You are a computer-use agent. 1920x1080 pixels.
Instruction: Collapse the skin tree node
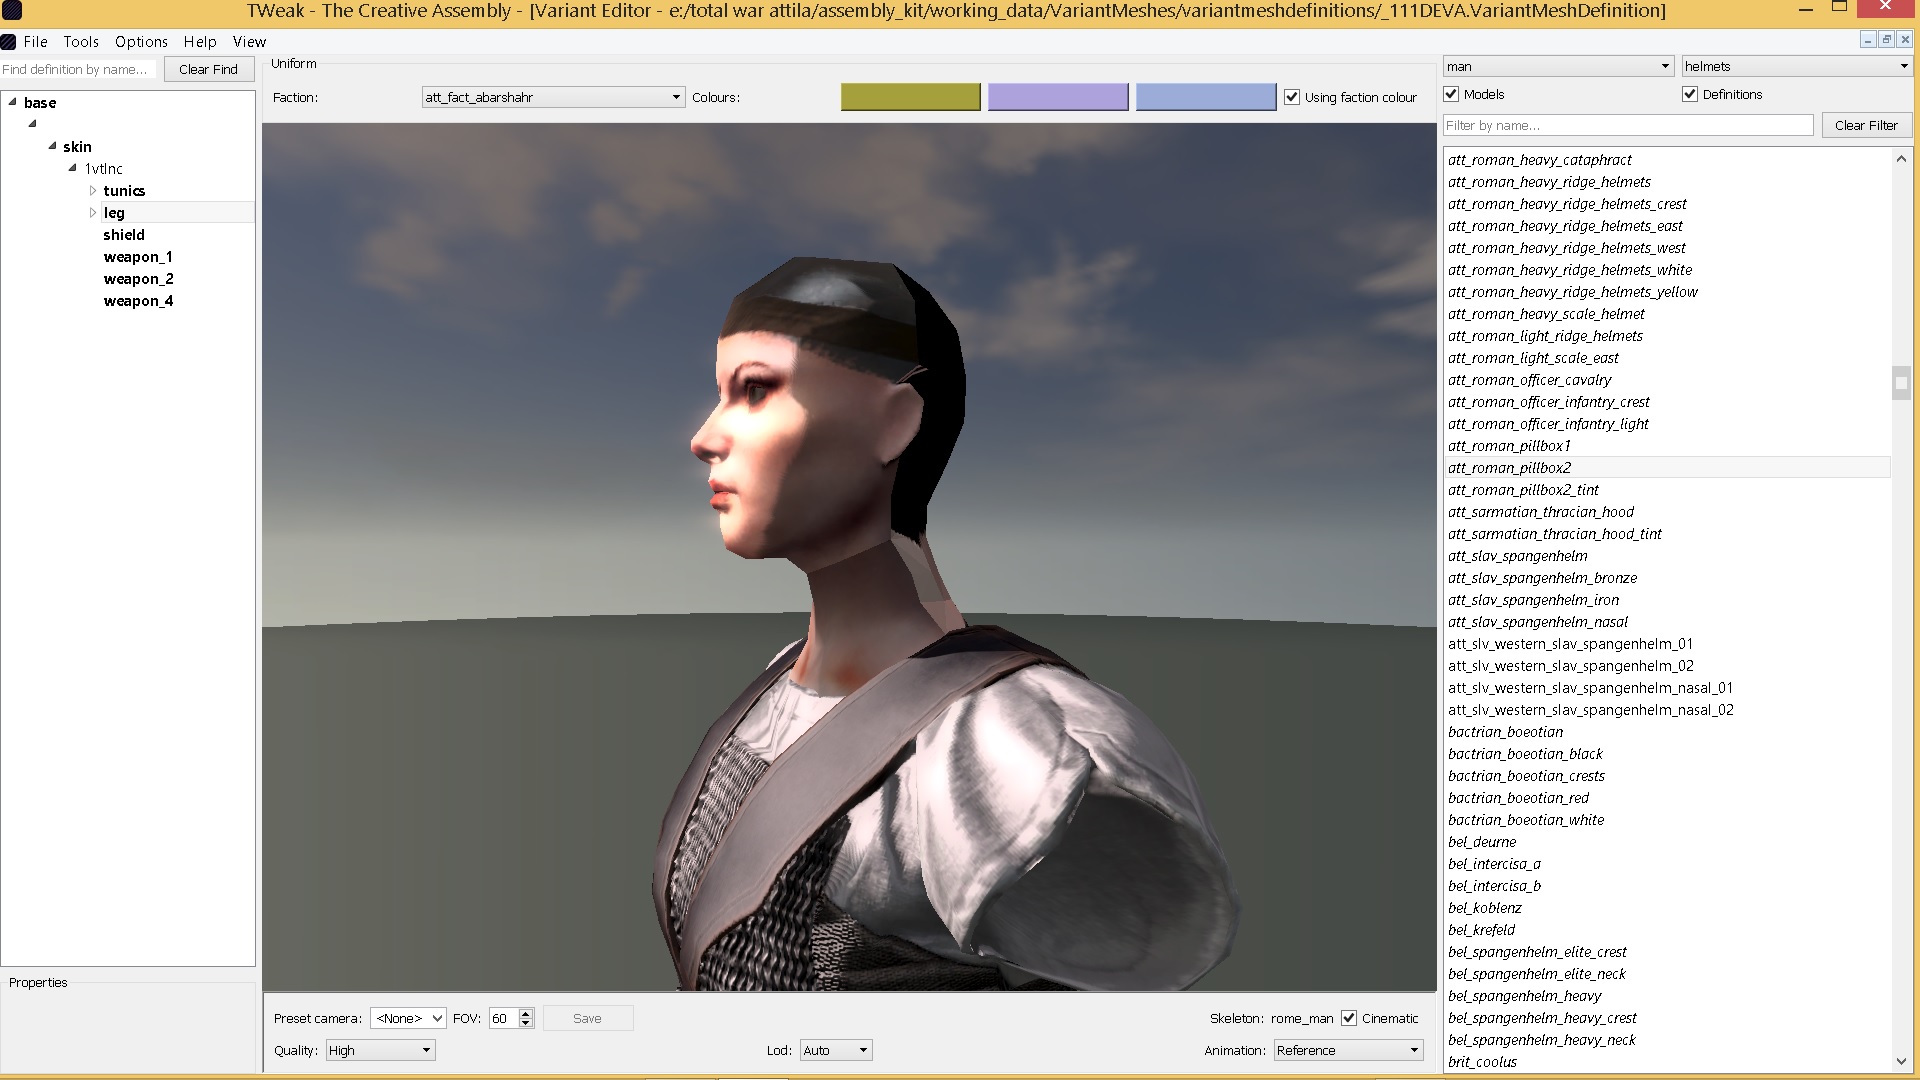52,146
